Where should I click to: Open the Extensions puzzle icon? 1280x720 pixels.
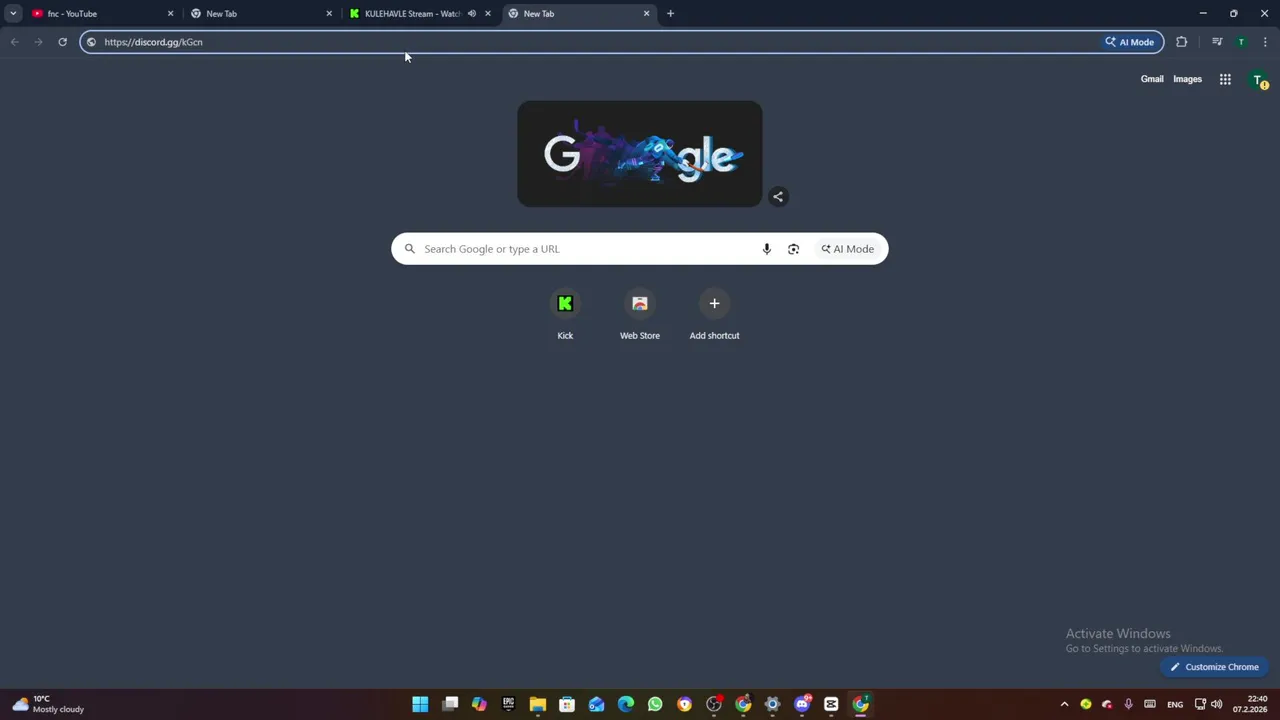click(x=1182, y=42)
